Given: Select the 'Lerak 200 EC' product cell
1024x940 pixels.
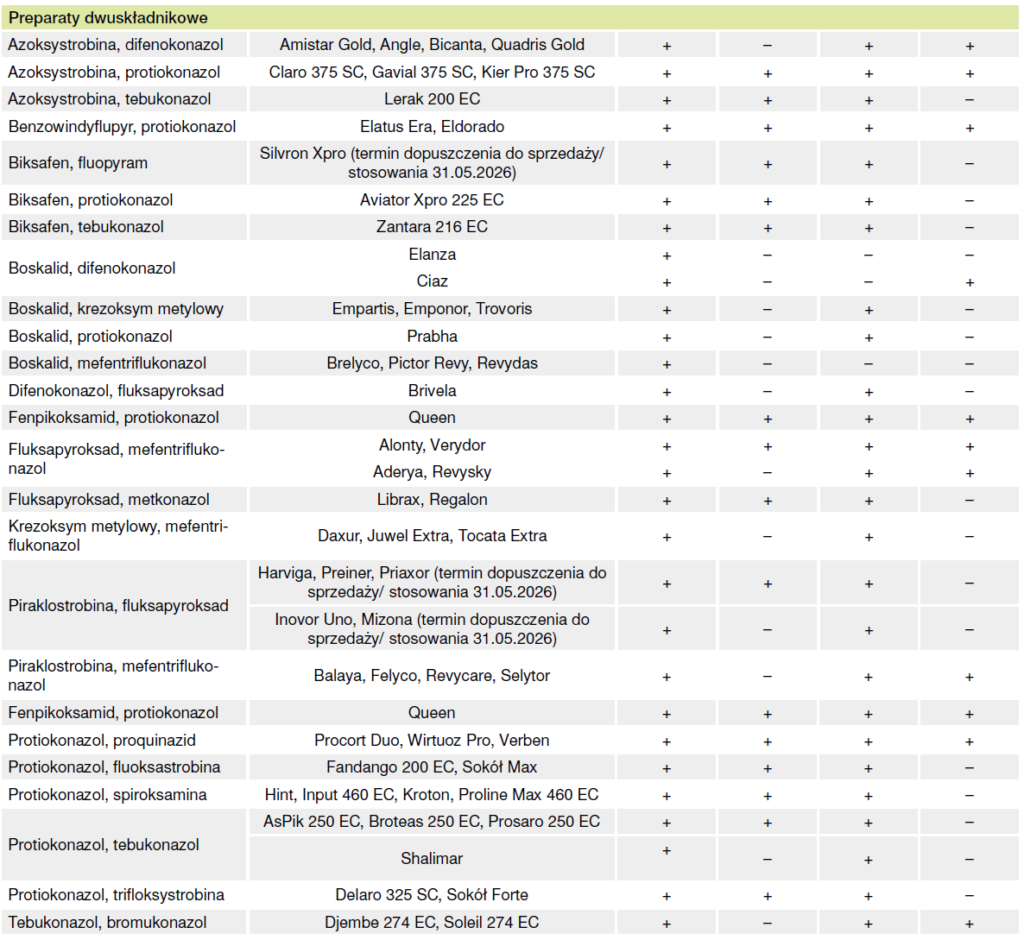Looking at the screenshot, I should (432, 100).
